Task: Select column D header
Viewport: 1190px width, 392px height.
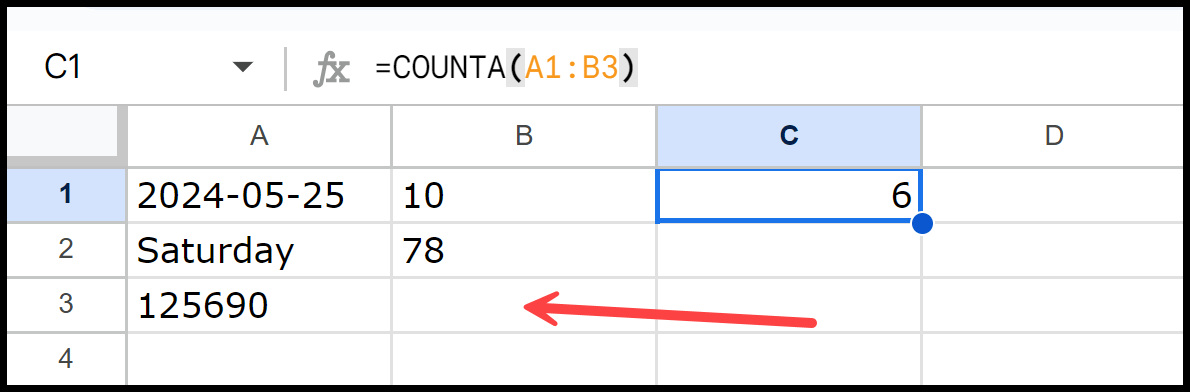Action: point(1053,136)
